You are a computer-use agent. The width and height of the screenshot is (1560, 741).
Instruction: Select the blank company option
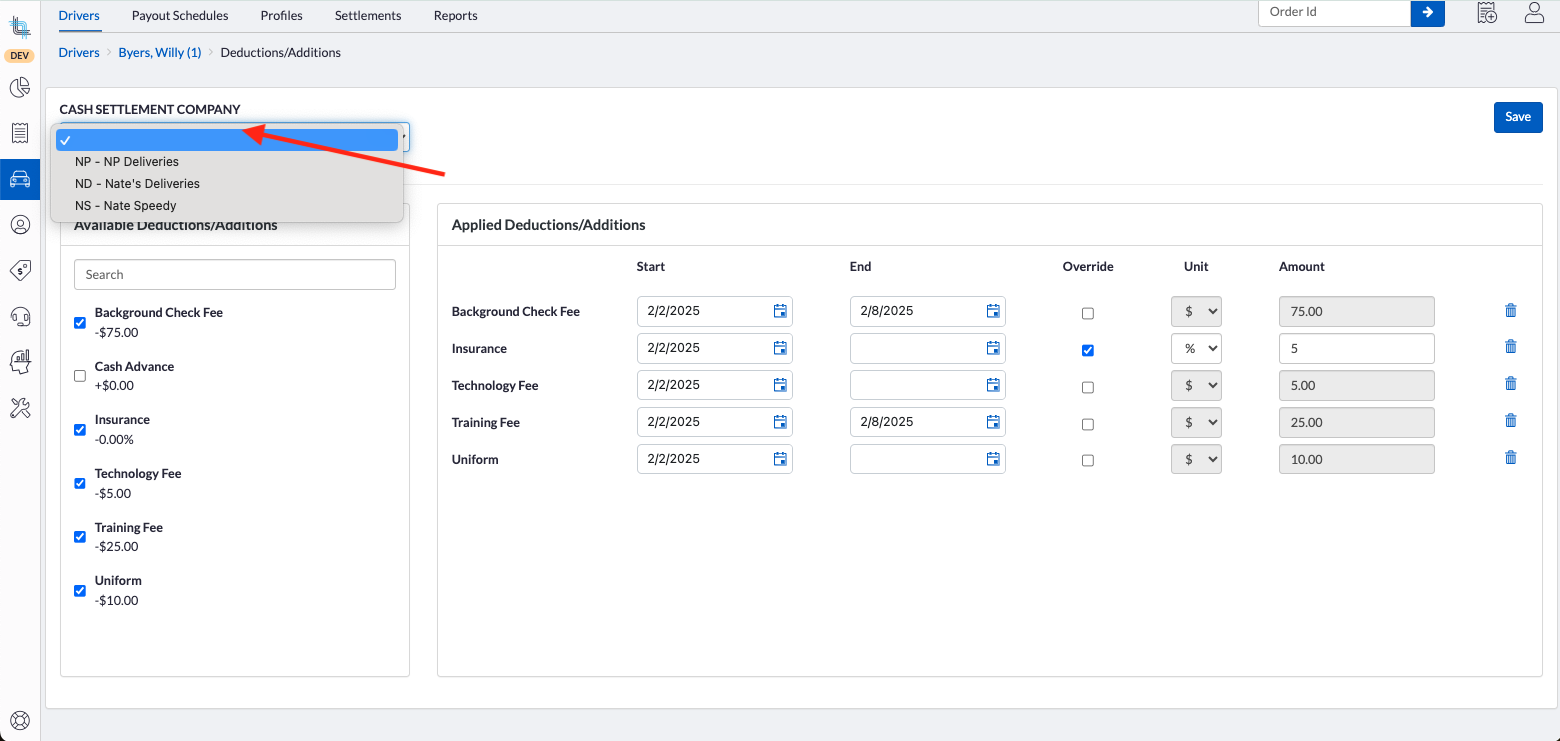point(227,140)
